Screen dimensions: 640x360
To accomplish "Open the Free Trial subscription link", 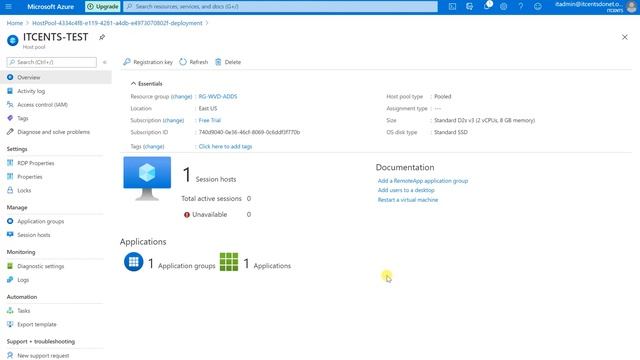I will coord(209,120).
